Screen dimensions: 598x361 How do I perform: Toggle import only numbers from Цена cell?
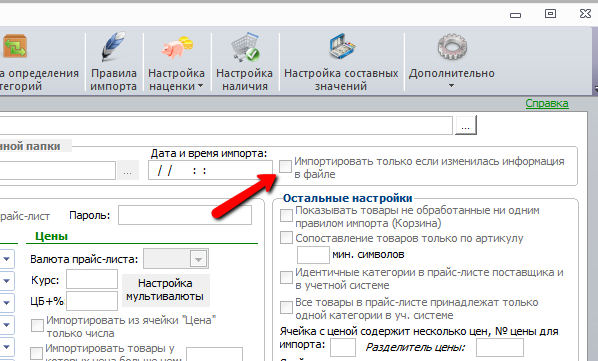click(x=37, y=326)
